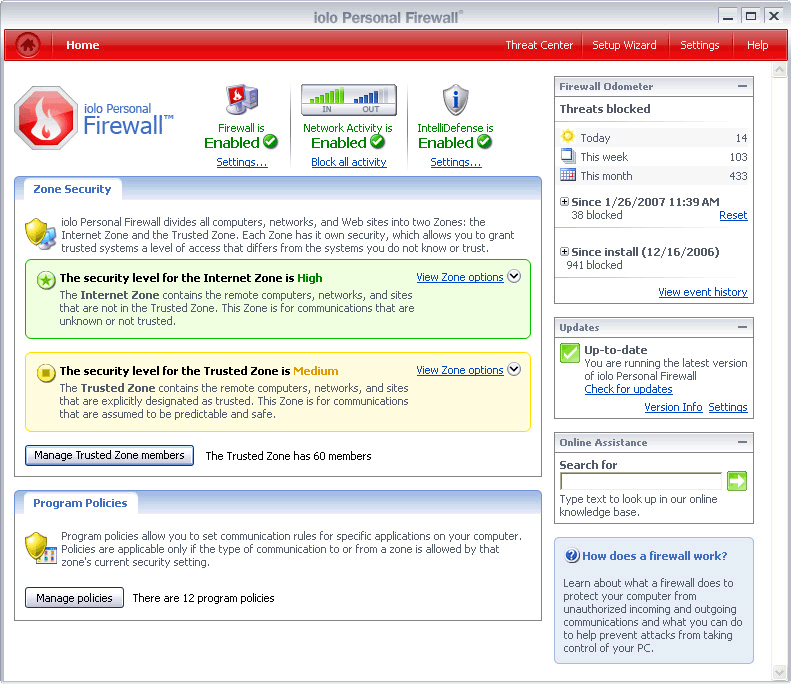Screen dimensions: 791x684
Task: Click the Trusted Zone yellow icon
Action: (x=46, y=373)
